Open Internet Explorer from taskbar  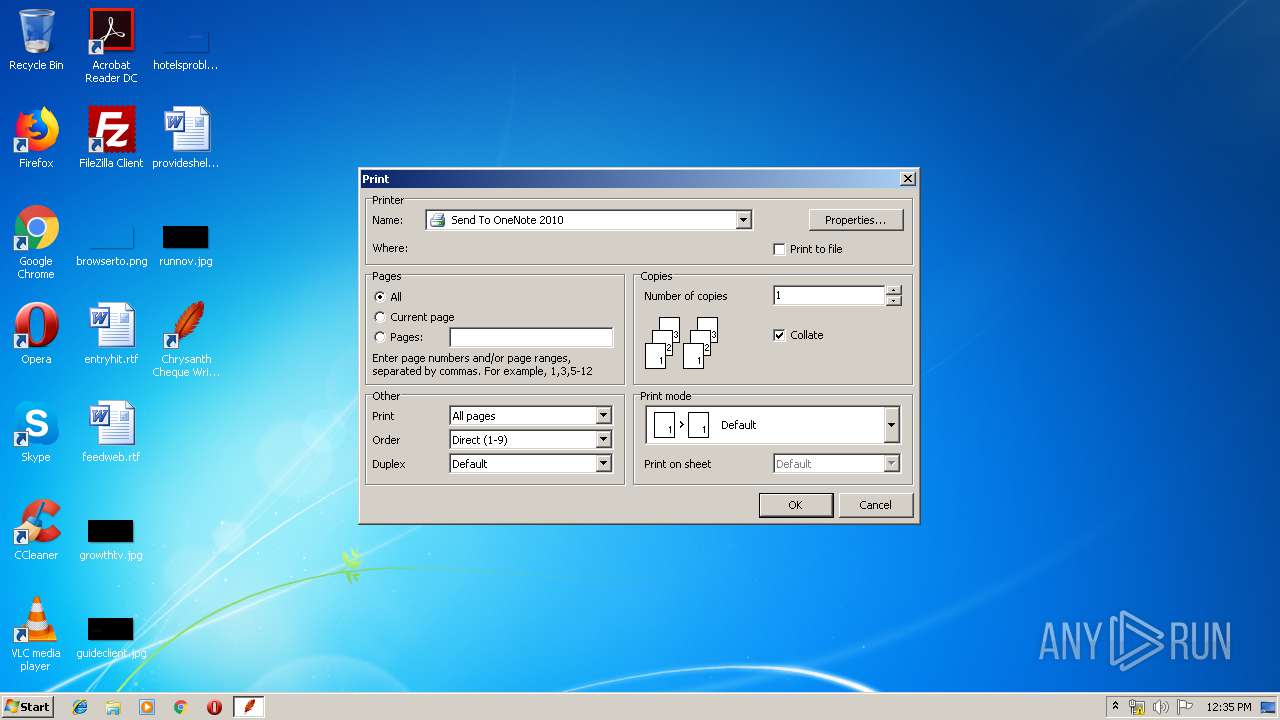point(80,707)
